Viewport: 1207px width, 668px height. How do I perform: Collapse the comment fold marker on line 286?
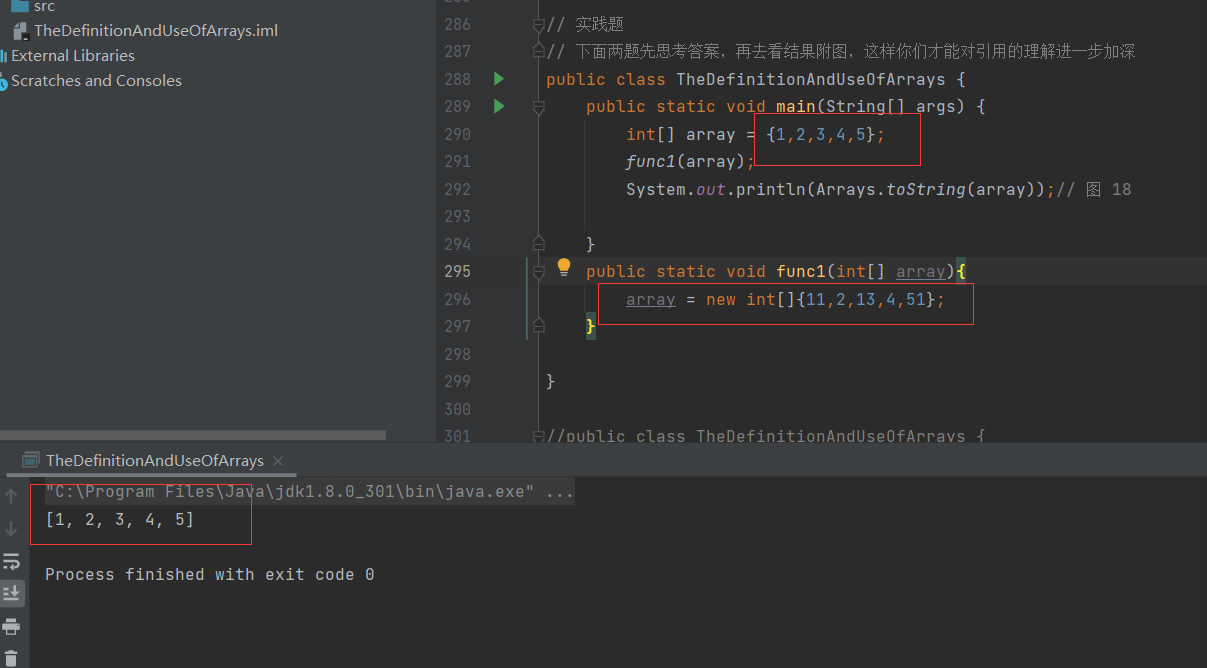click(539, 25)
